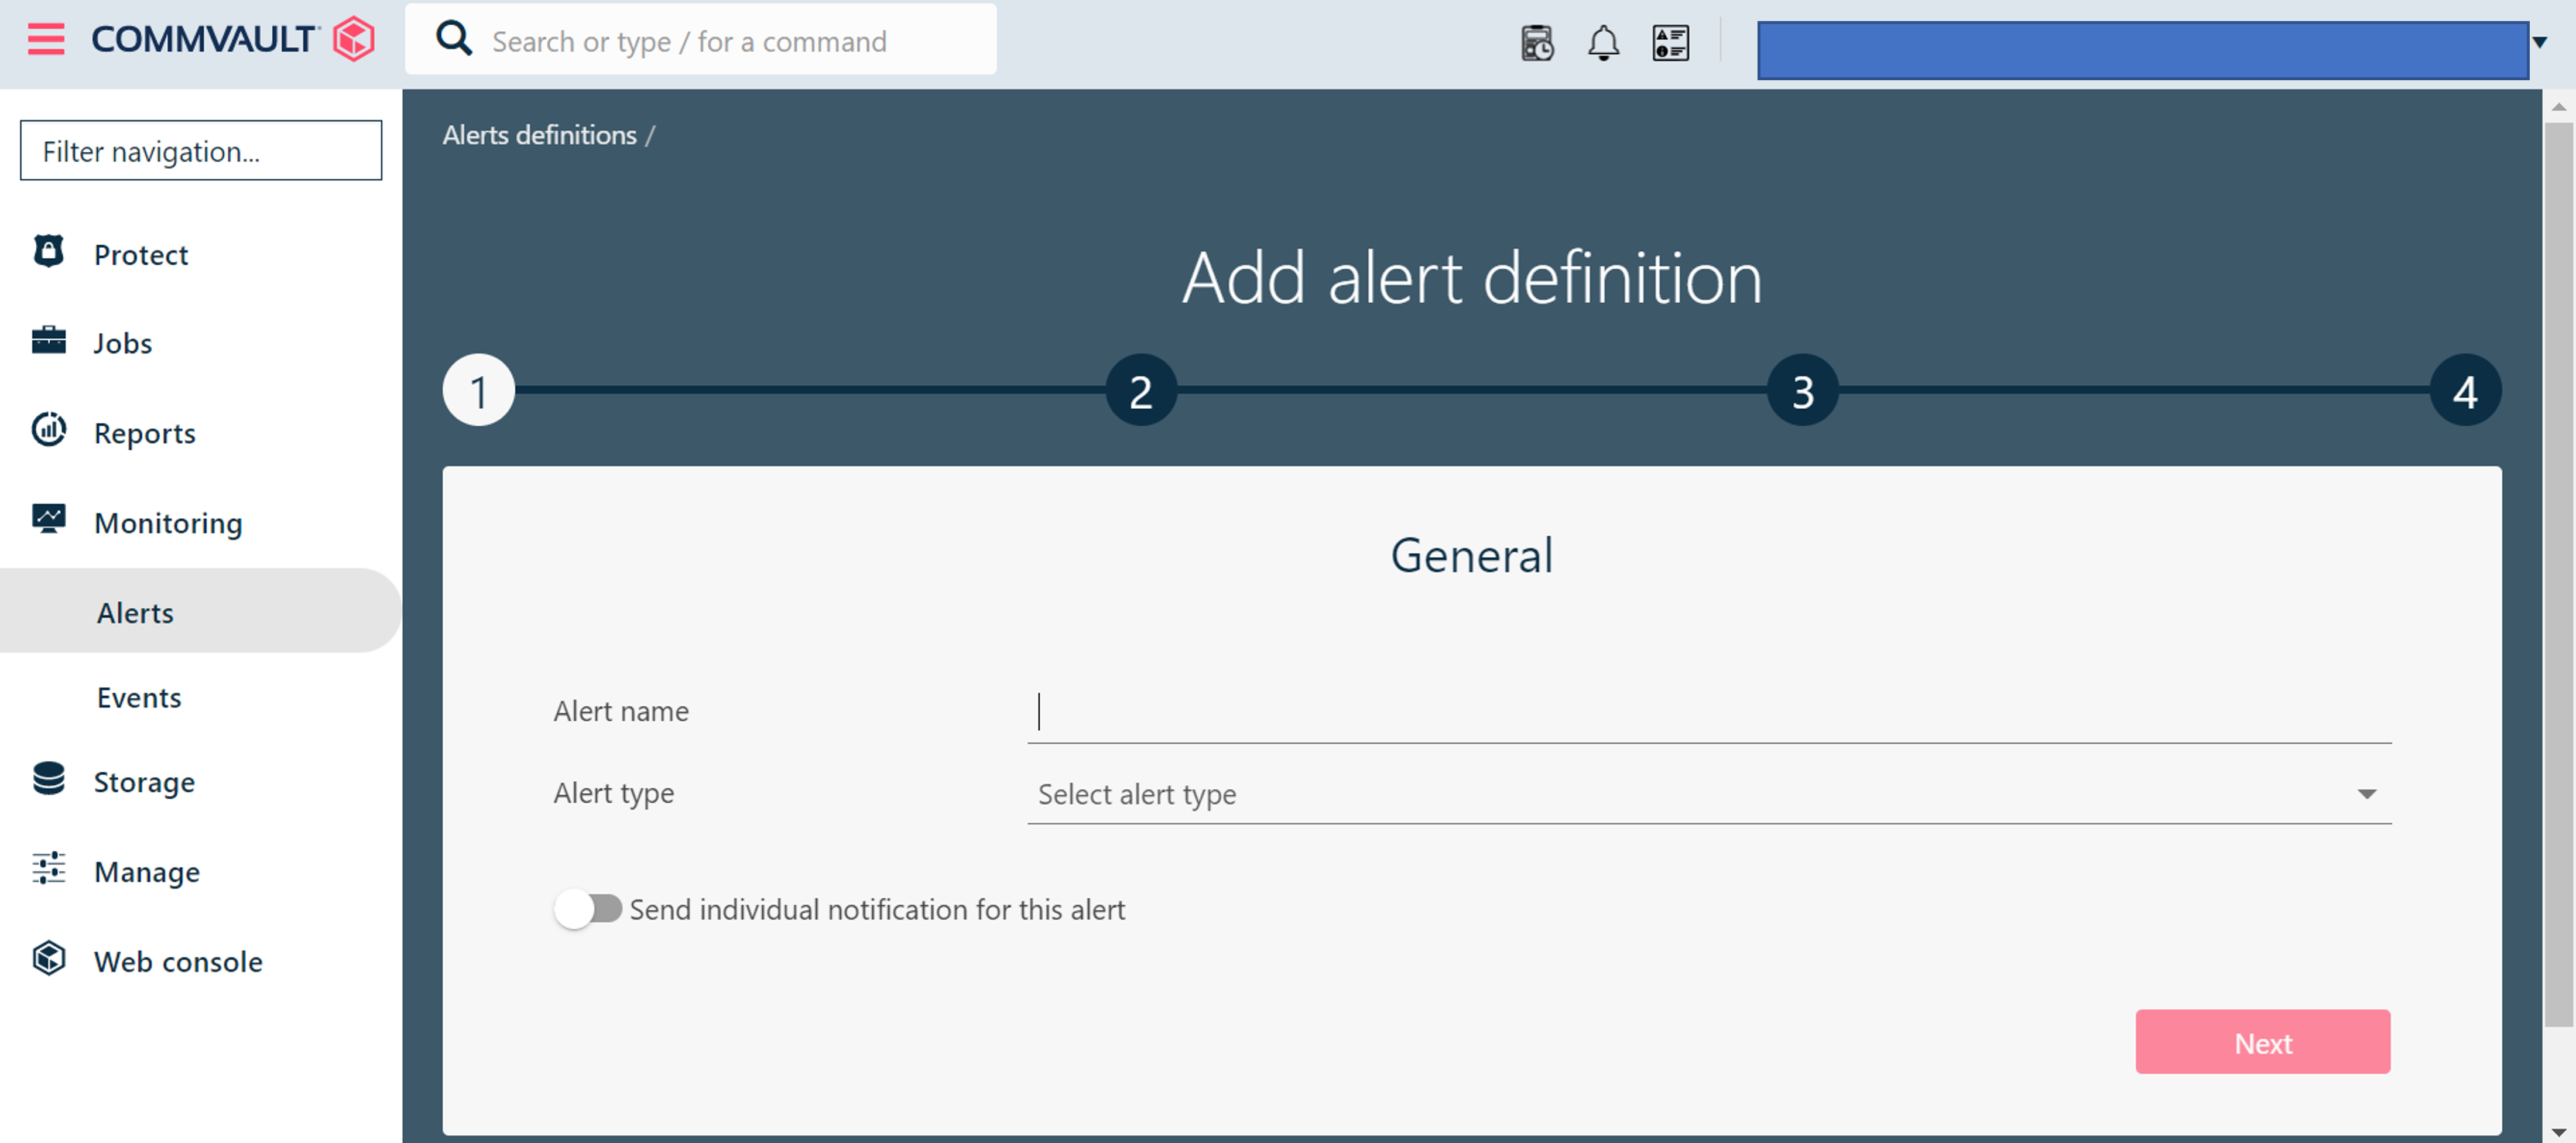Open the Select alert type dropdown
2576x1143 pixels.
(x=1708, y=794)
